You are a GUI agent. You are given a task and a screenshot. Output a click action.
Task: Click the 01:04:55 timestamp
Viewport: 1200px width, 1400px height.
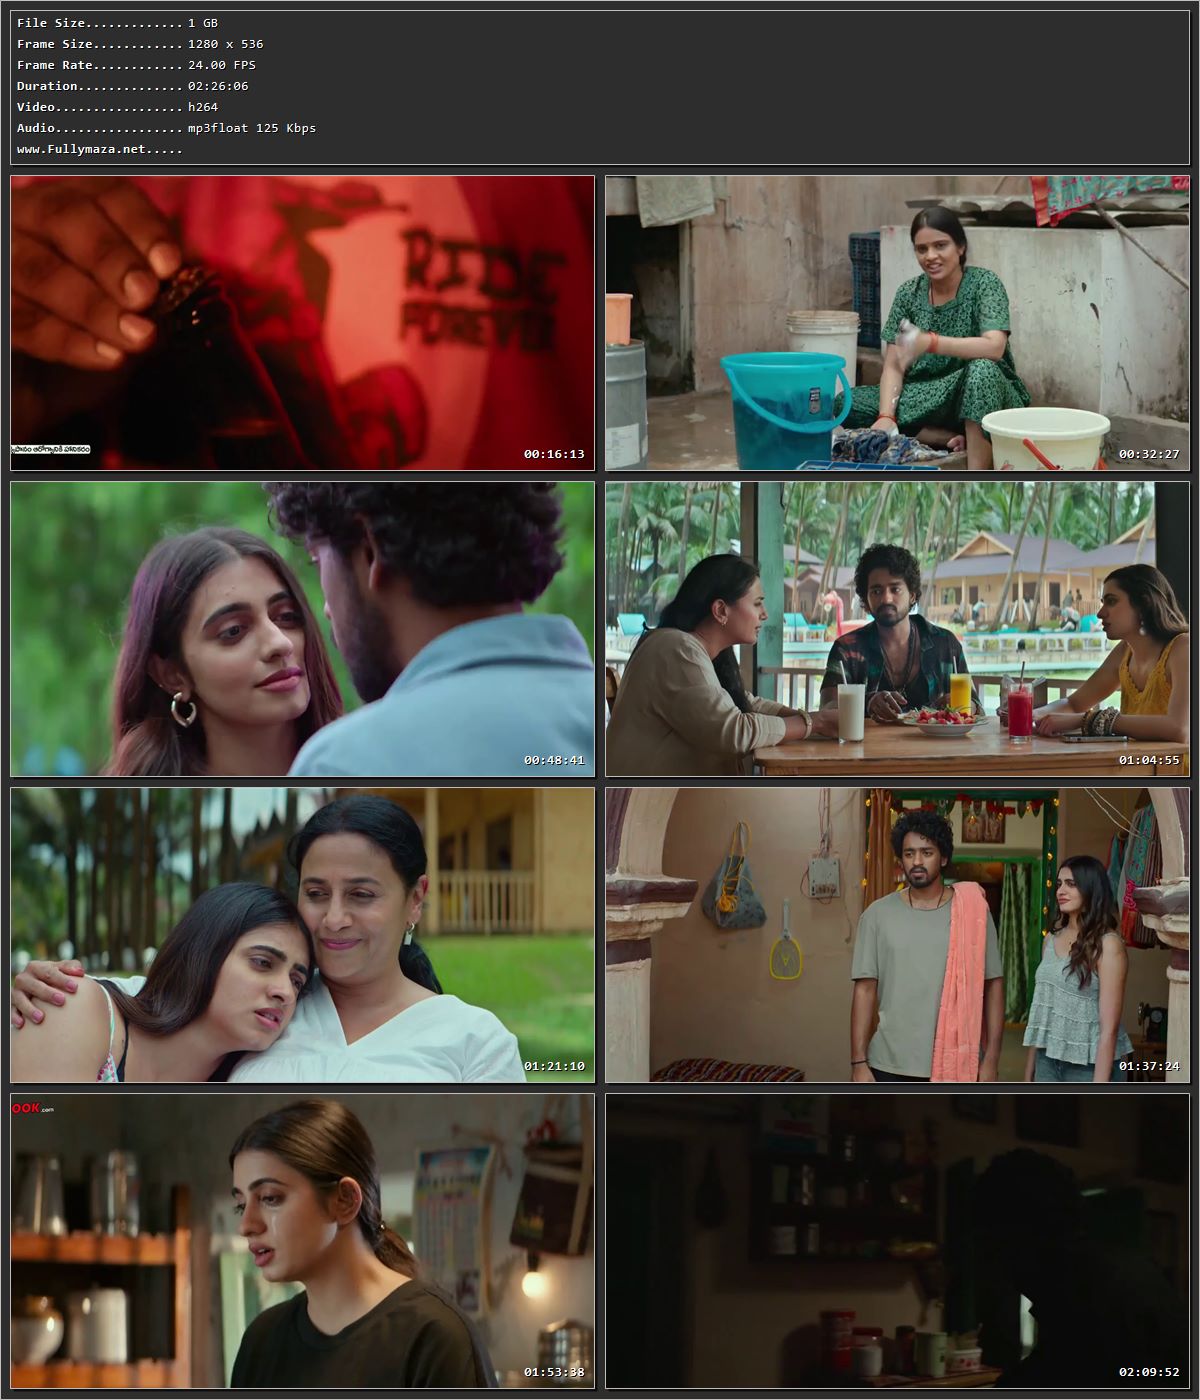tap(1149, 760)
